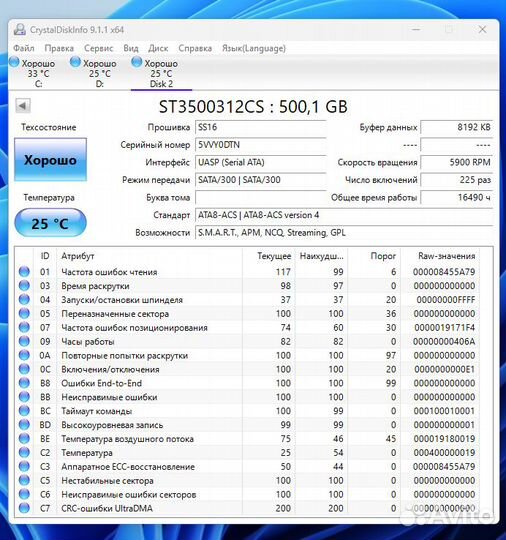This screenshot has height=540, width=506.
Task: Click the Текущее column header
Action: (x=269, y=256)
